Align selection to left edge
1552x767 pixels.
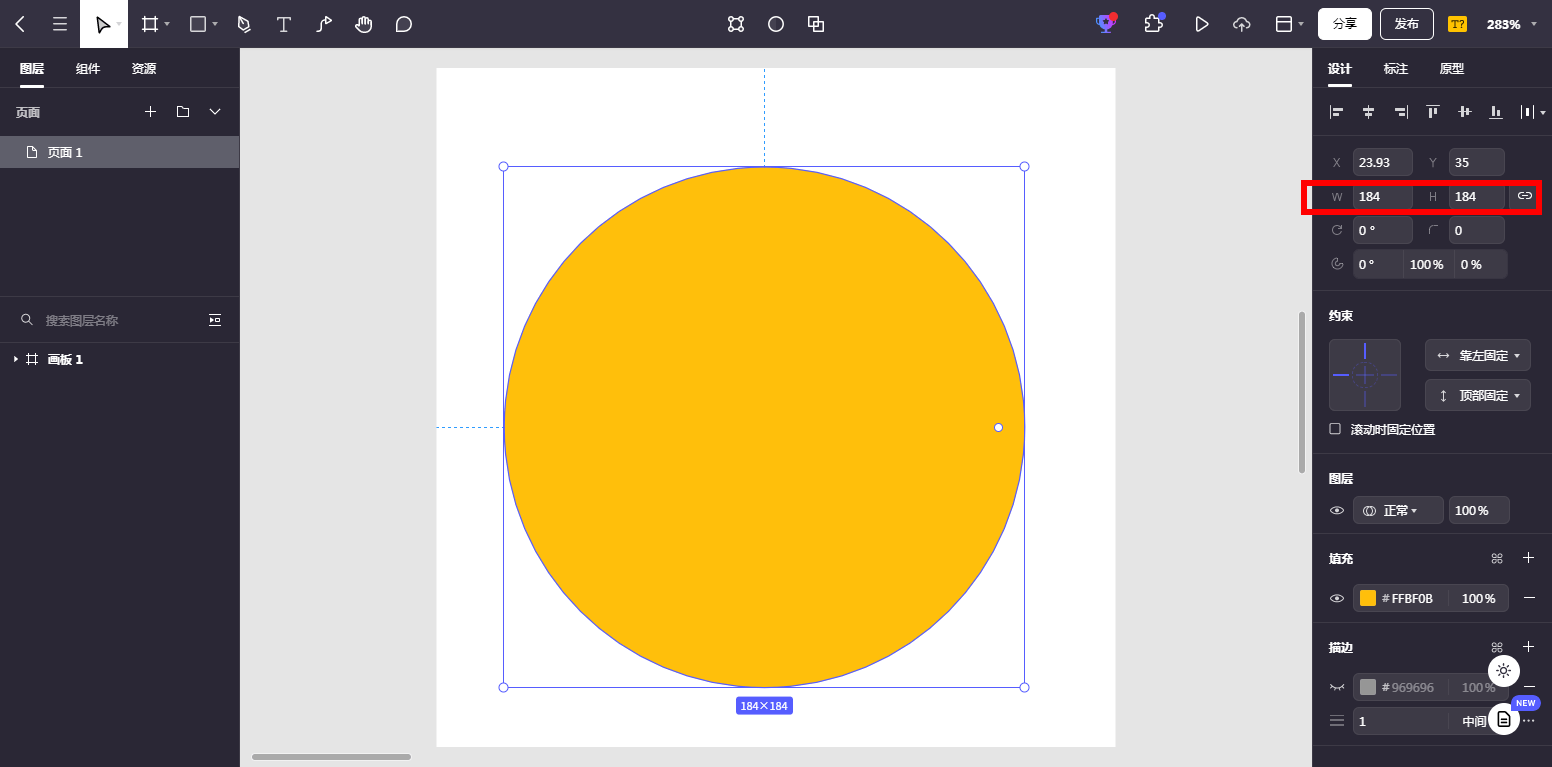tap(1337, 112)
